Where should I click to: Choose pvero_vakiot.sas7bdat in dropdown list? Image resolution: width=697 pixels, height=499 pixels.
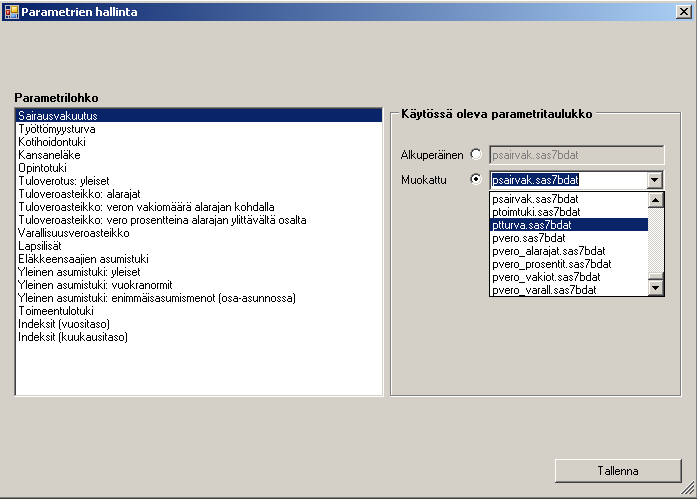click(569, 277)
